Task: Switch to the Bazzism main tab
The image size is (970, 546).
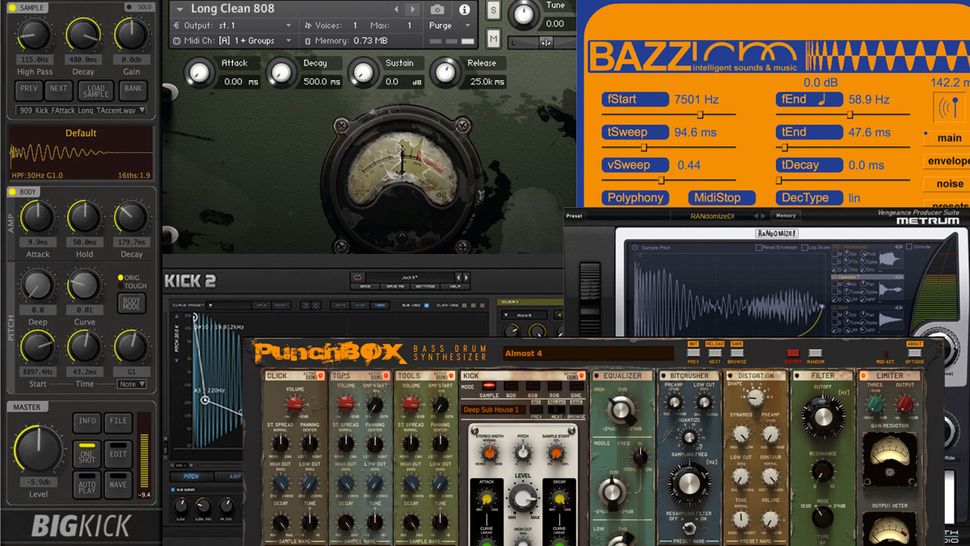Action: [948, 138]
